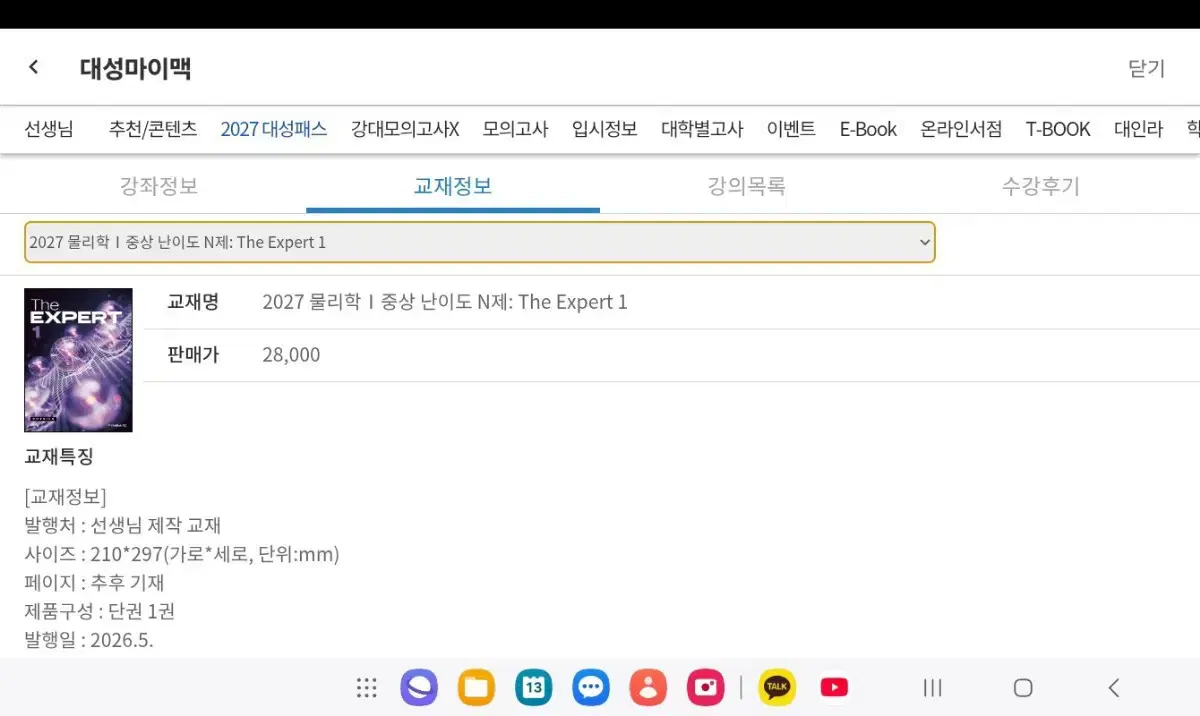Open the E-Book menu item
Viewport: 1200px width, 716px height.
(868, 129)
